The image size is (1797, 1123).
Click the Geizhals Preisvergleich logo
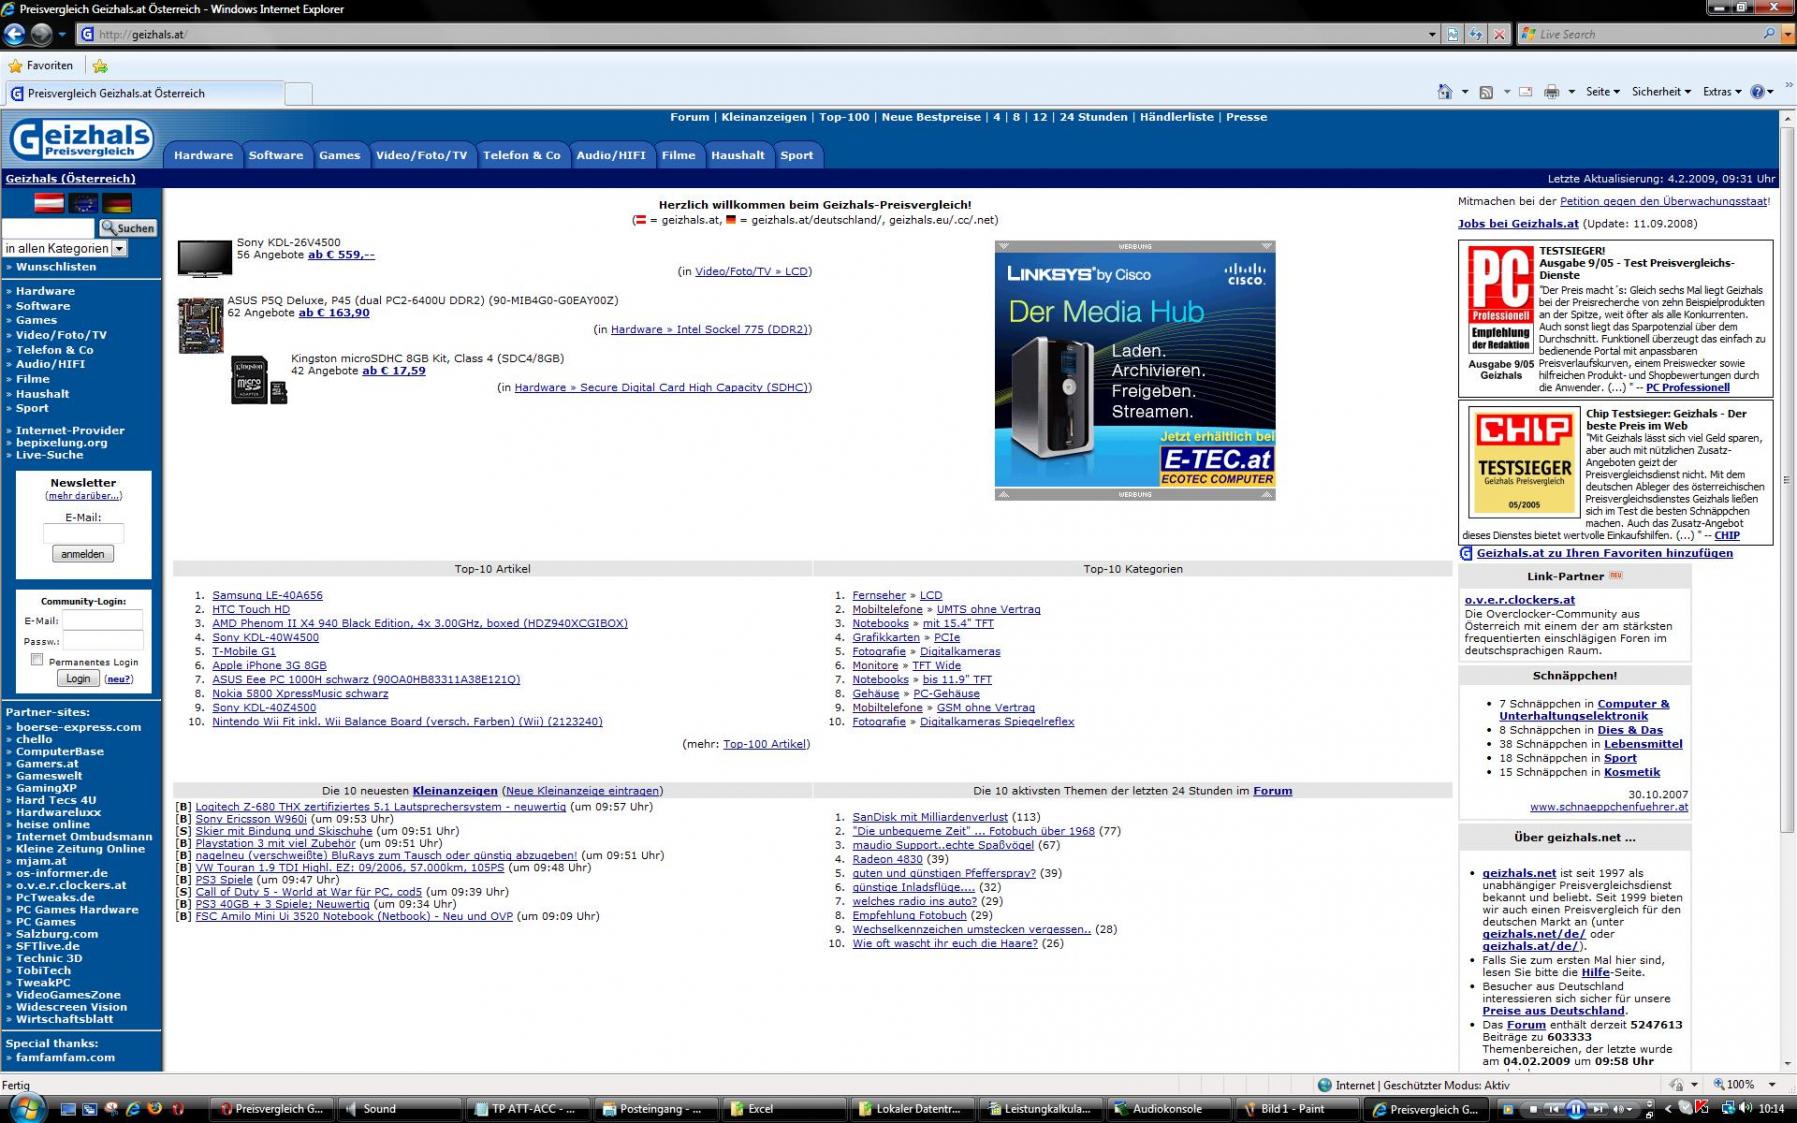81,139
